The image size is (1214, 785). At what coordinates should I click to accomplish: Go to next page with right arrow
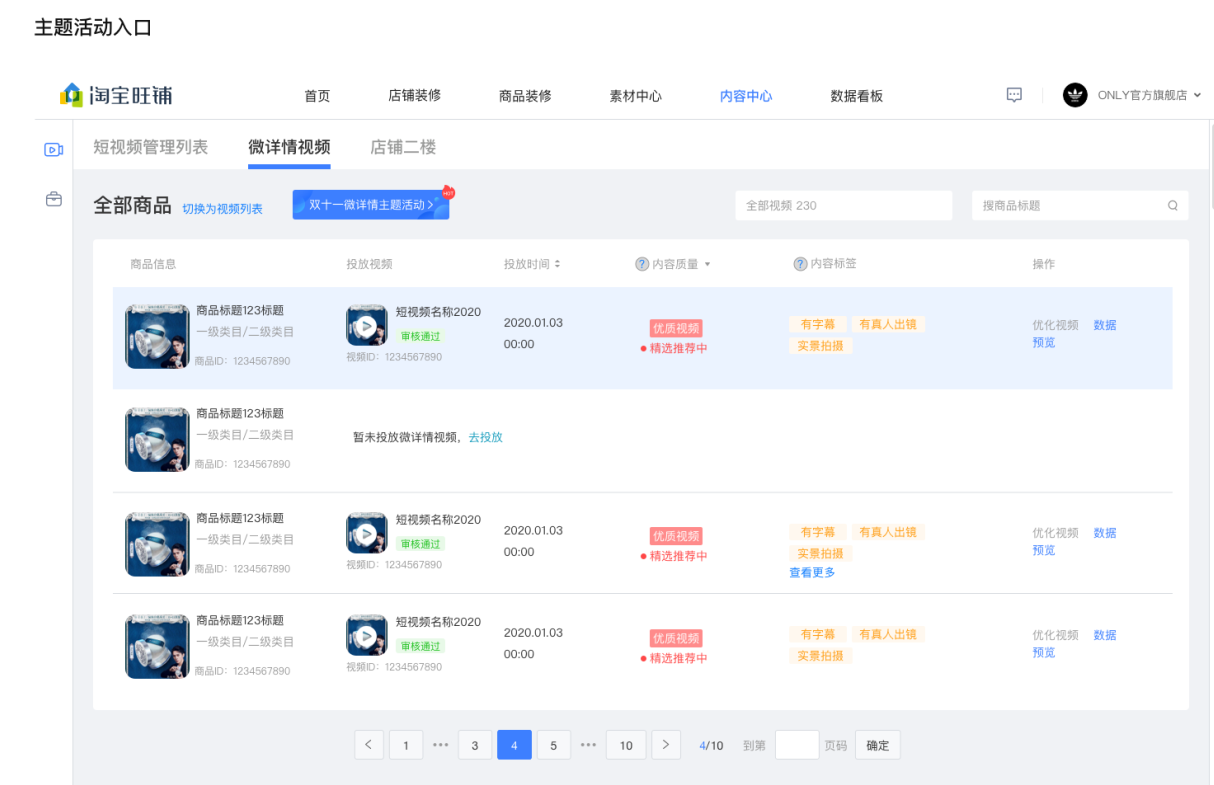666,745
